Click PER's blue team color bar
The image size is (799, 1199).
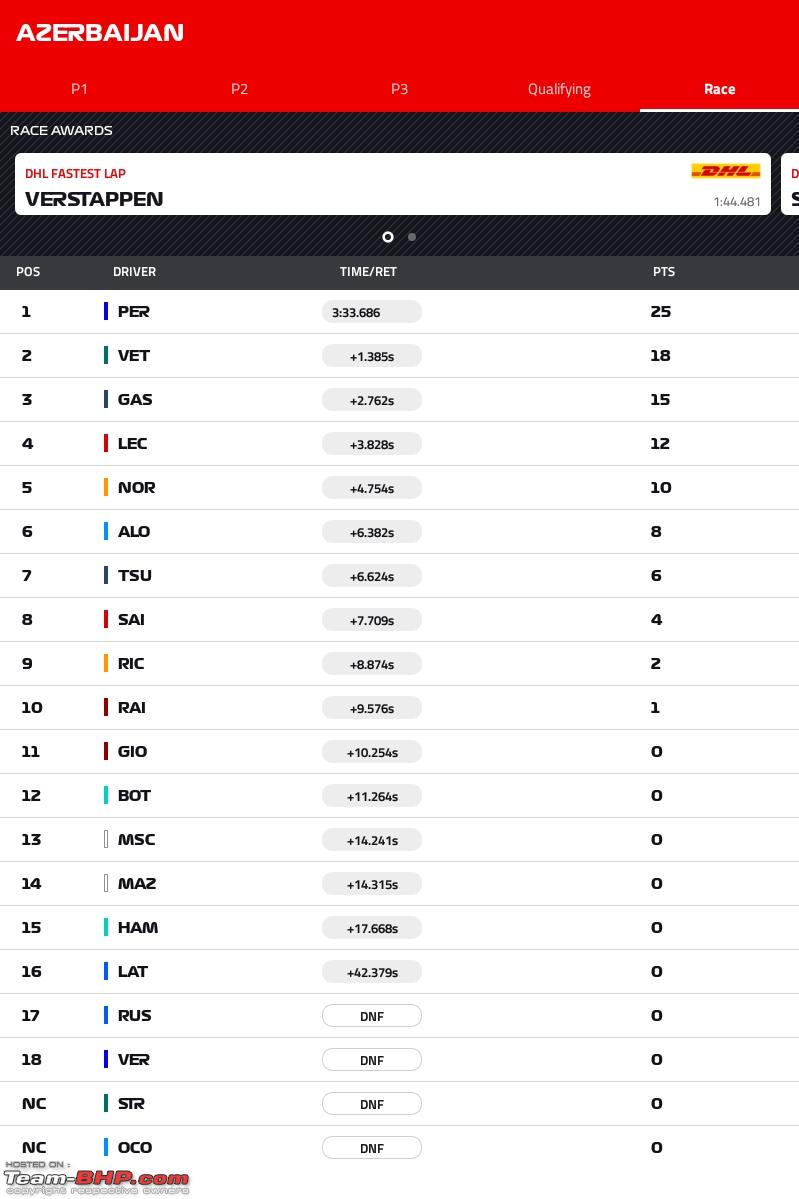click(106, 311)
